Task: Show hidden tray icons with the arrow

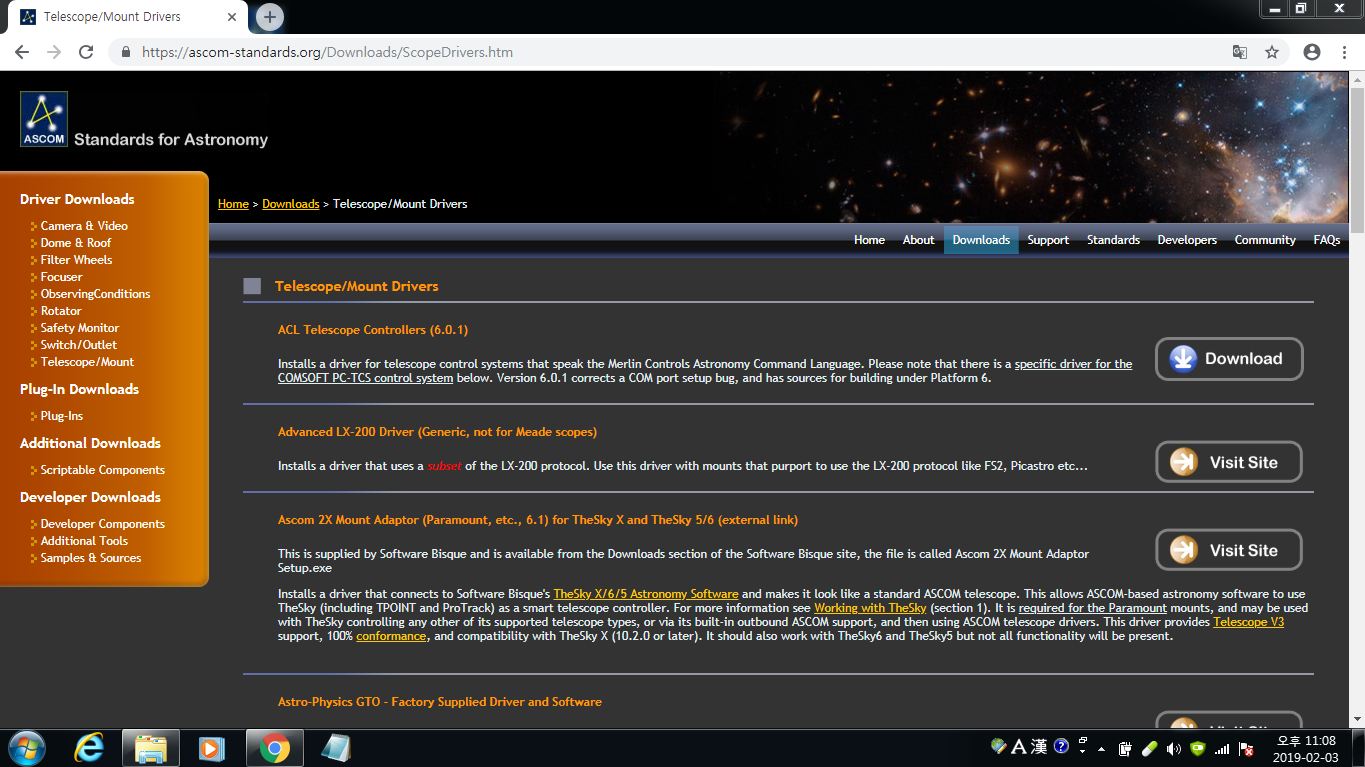Action: tap(1101, 748)
